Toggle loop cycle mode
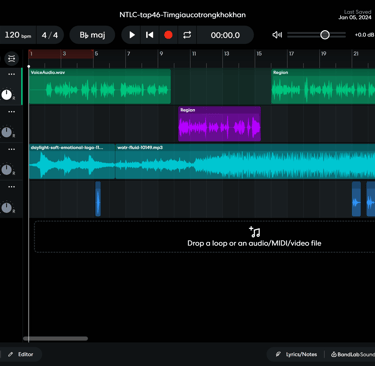 pos(187,35)
